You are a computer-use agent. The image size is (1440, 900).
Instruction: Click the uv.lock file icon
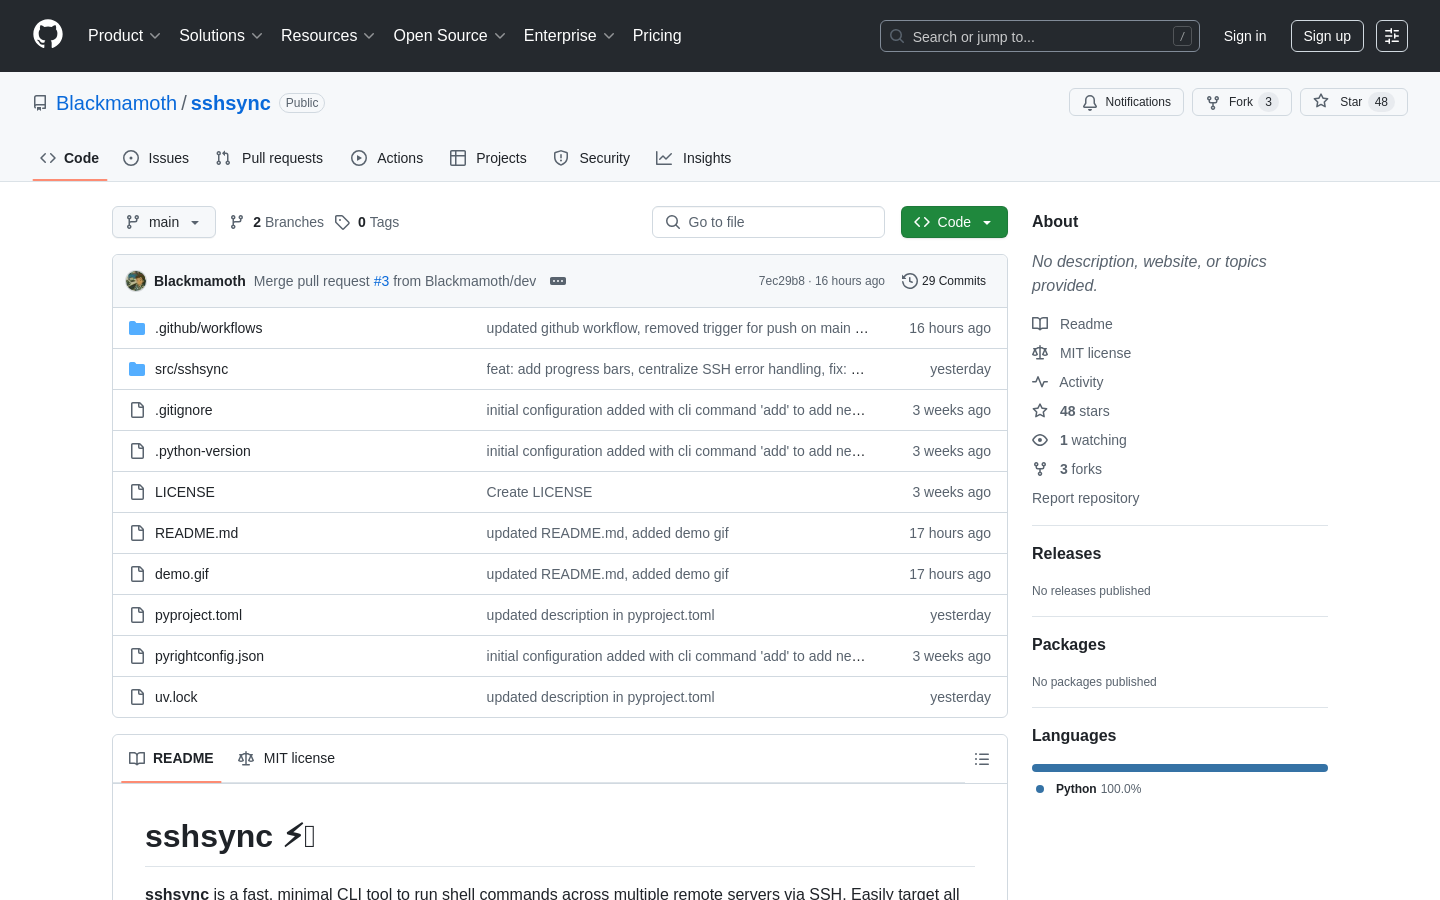[x=137, y=697]
